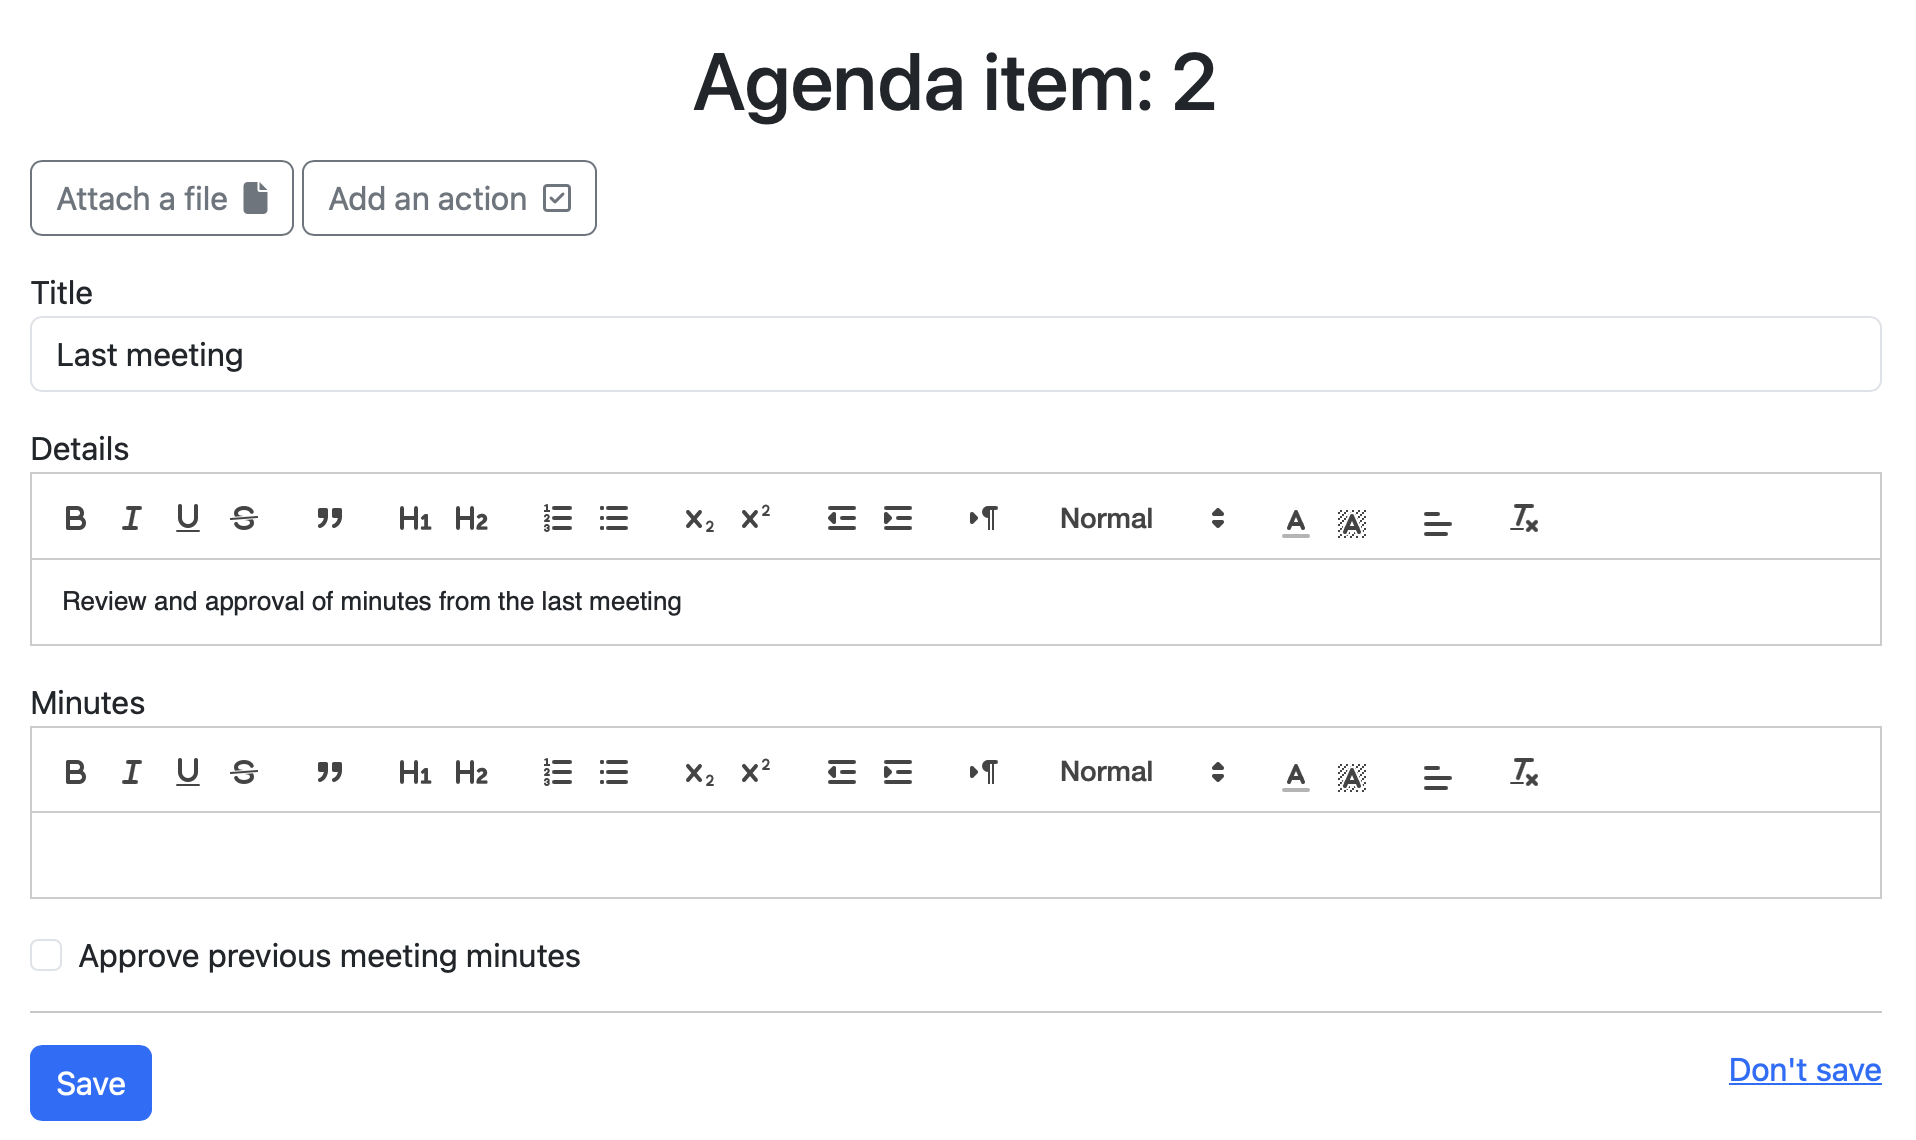The image size is (1916, 1140).
Task: Toggle text direction in Details toolbar
Action: 983,518
